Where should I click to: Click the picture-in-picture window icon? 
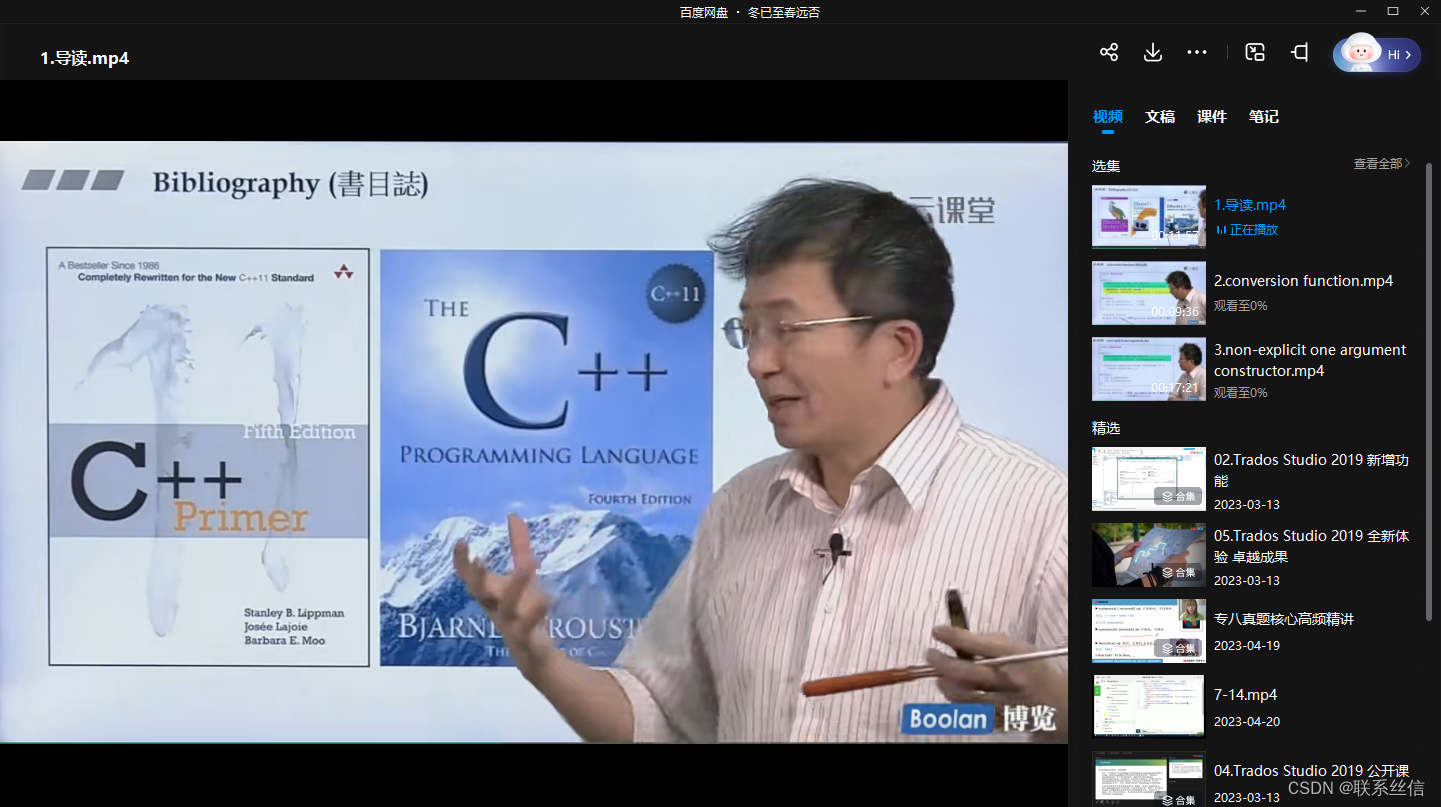1255,53
